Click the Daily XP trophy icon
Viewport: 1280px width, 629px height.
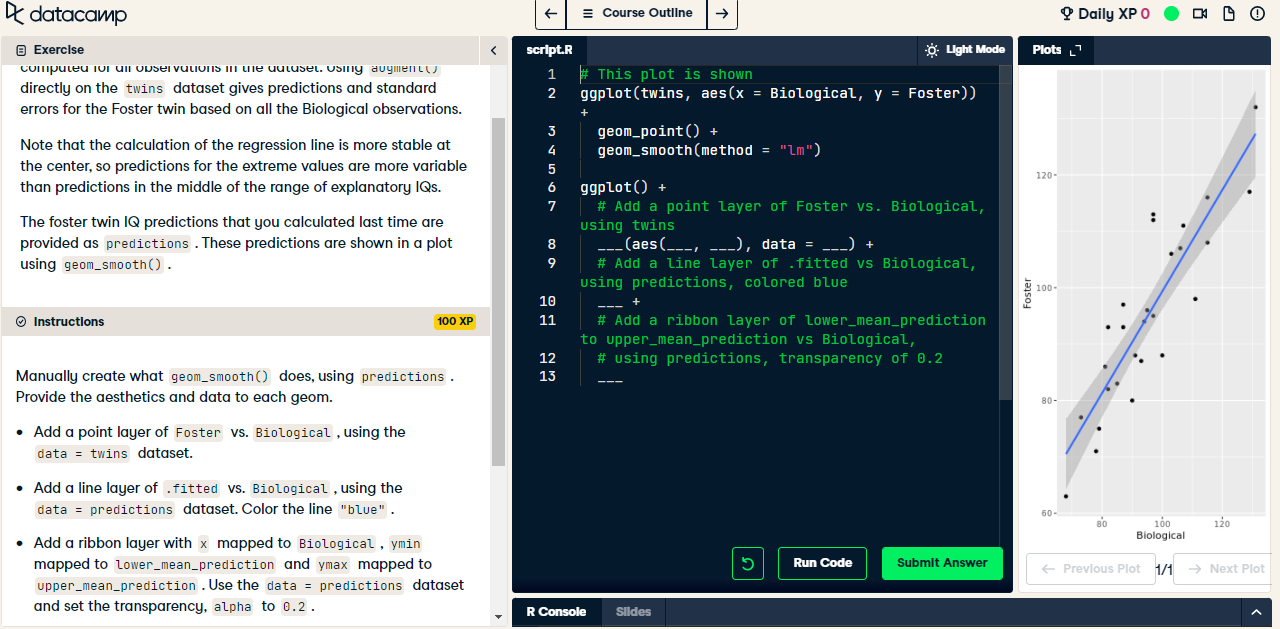point(1064,14)
